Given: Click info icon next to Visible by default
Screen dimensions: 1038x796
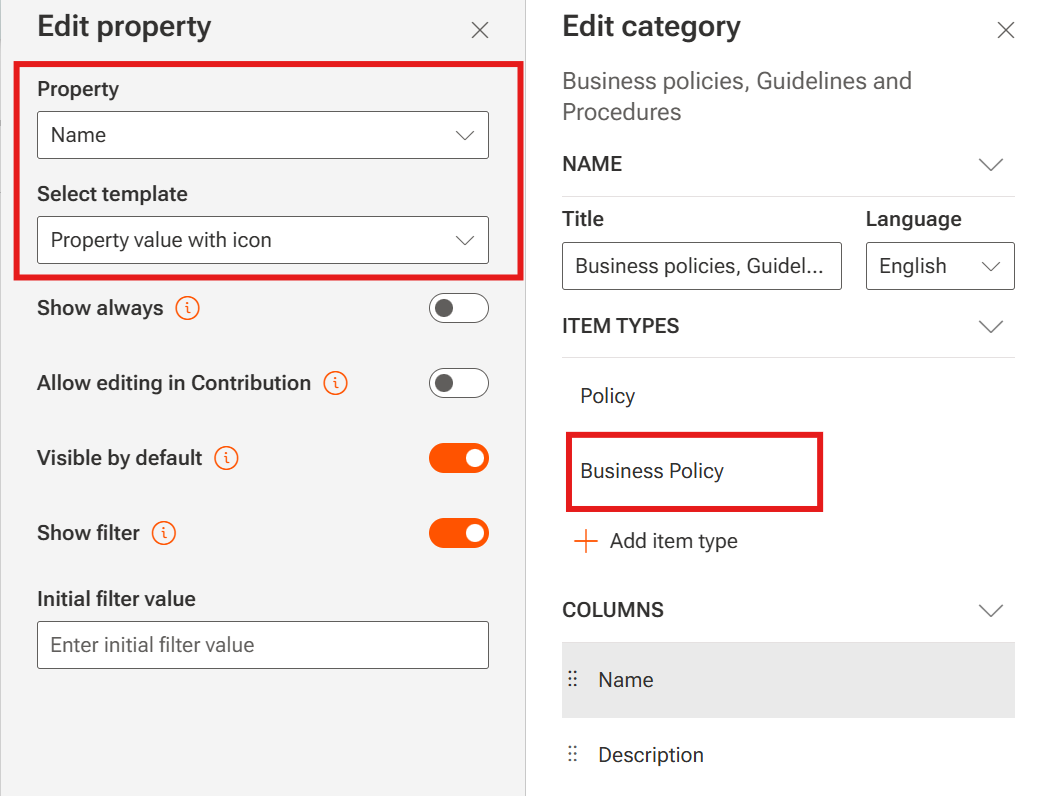Looking at the screenshot, I should pos(227,458).
